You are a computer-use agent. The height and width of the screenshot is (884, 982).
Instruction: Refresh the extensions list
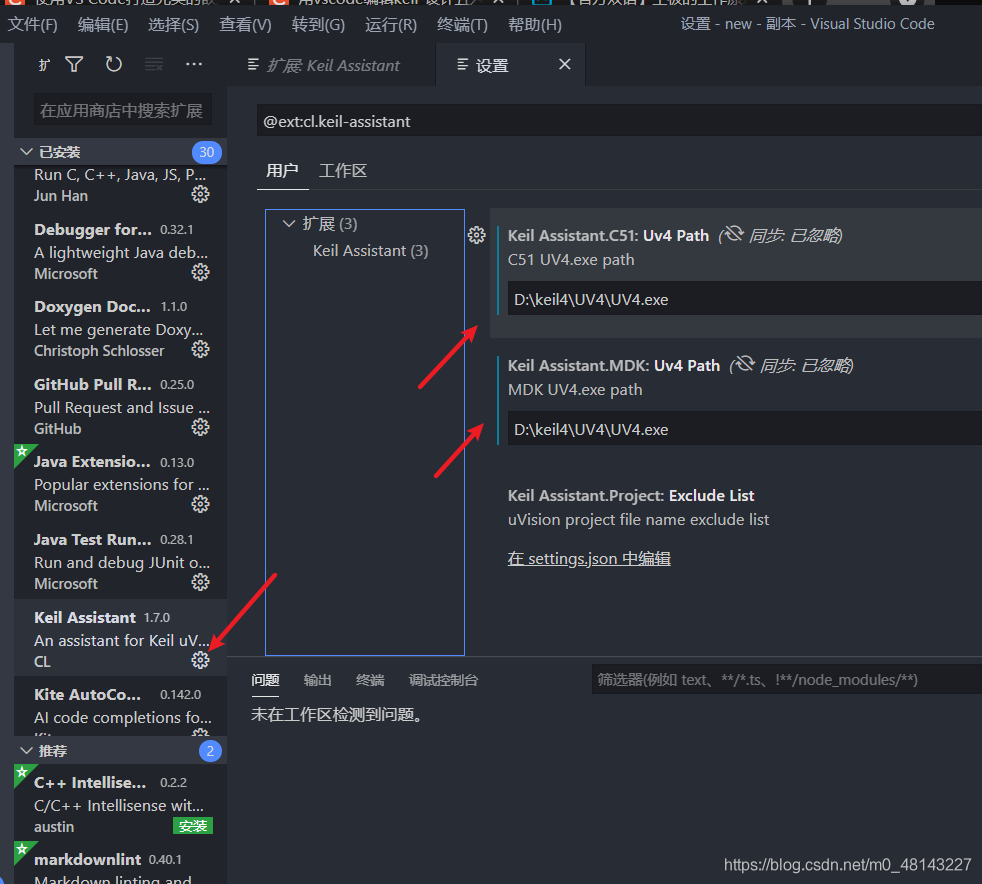113,64
